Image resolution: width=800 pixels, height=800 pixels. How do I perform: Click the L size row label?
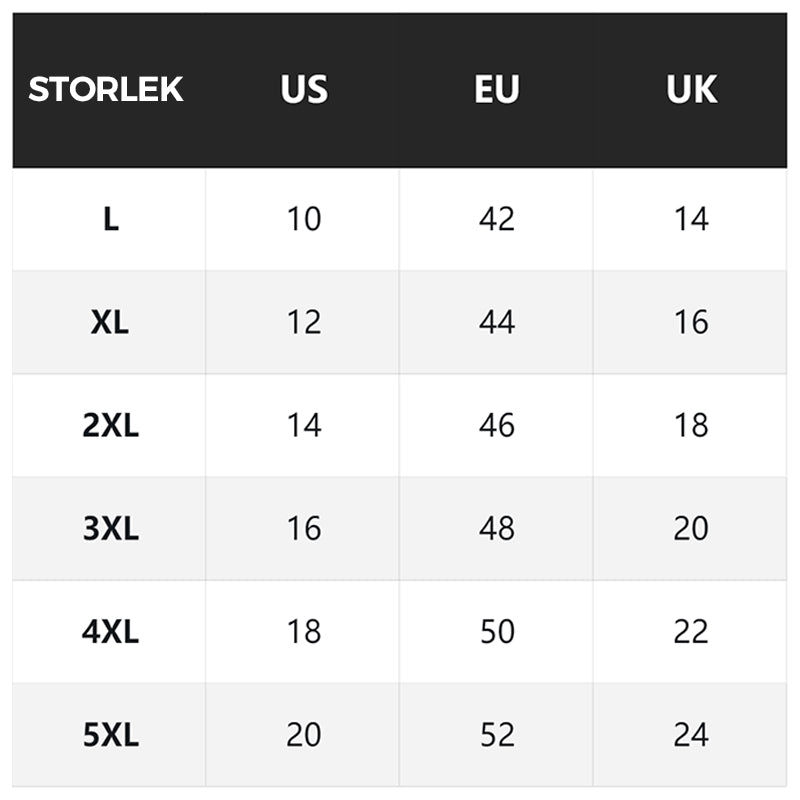[x=110, y=219]
